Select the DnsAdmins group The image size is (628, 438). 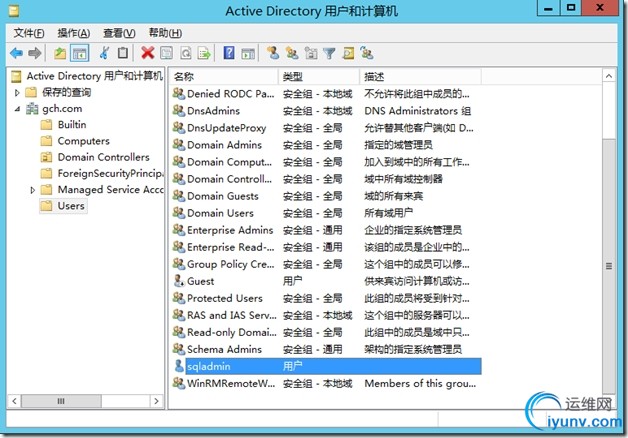point(326,111)
